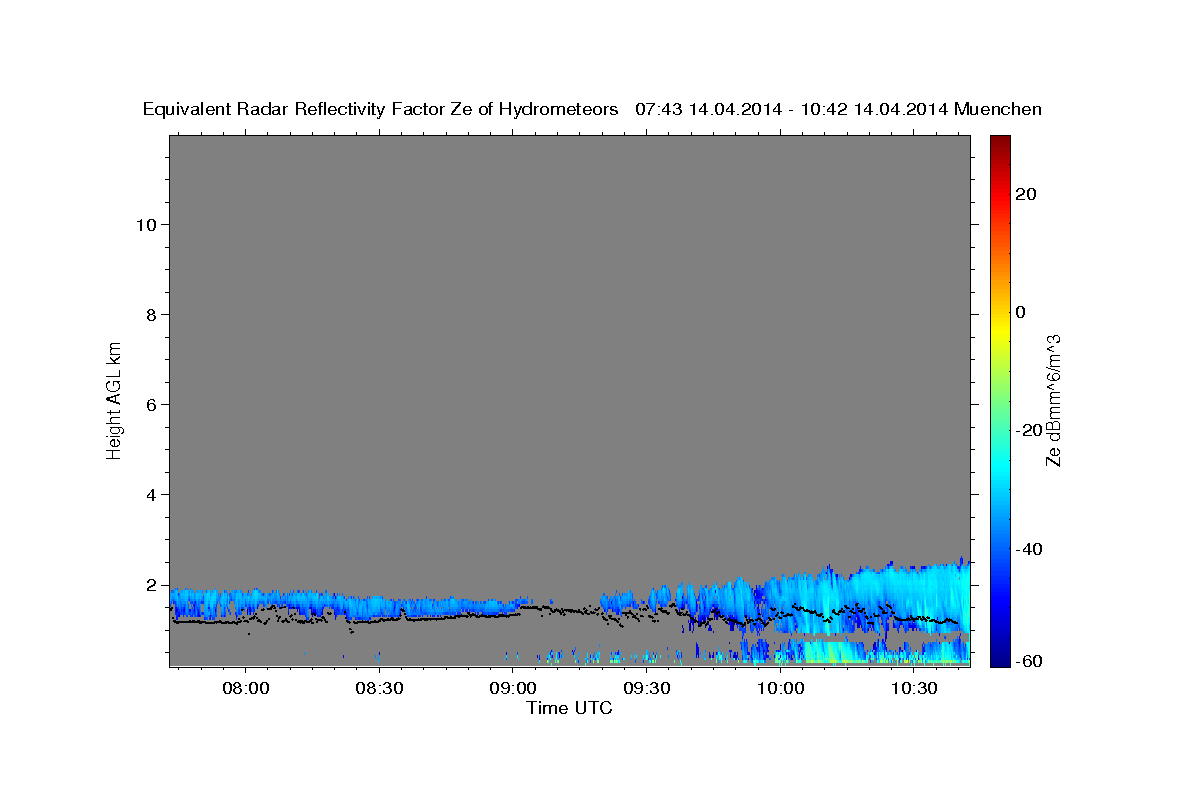Click the colorbar label 0
This screenshot has height=800, width=1200.
[x=1021, y=312]
